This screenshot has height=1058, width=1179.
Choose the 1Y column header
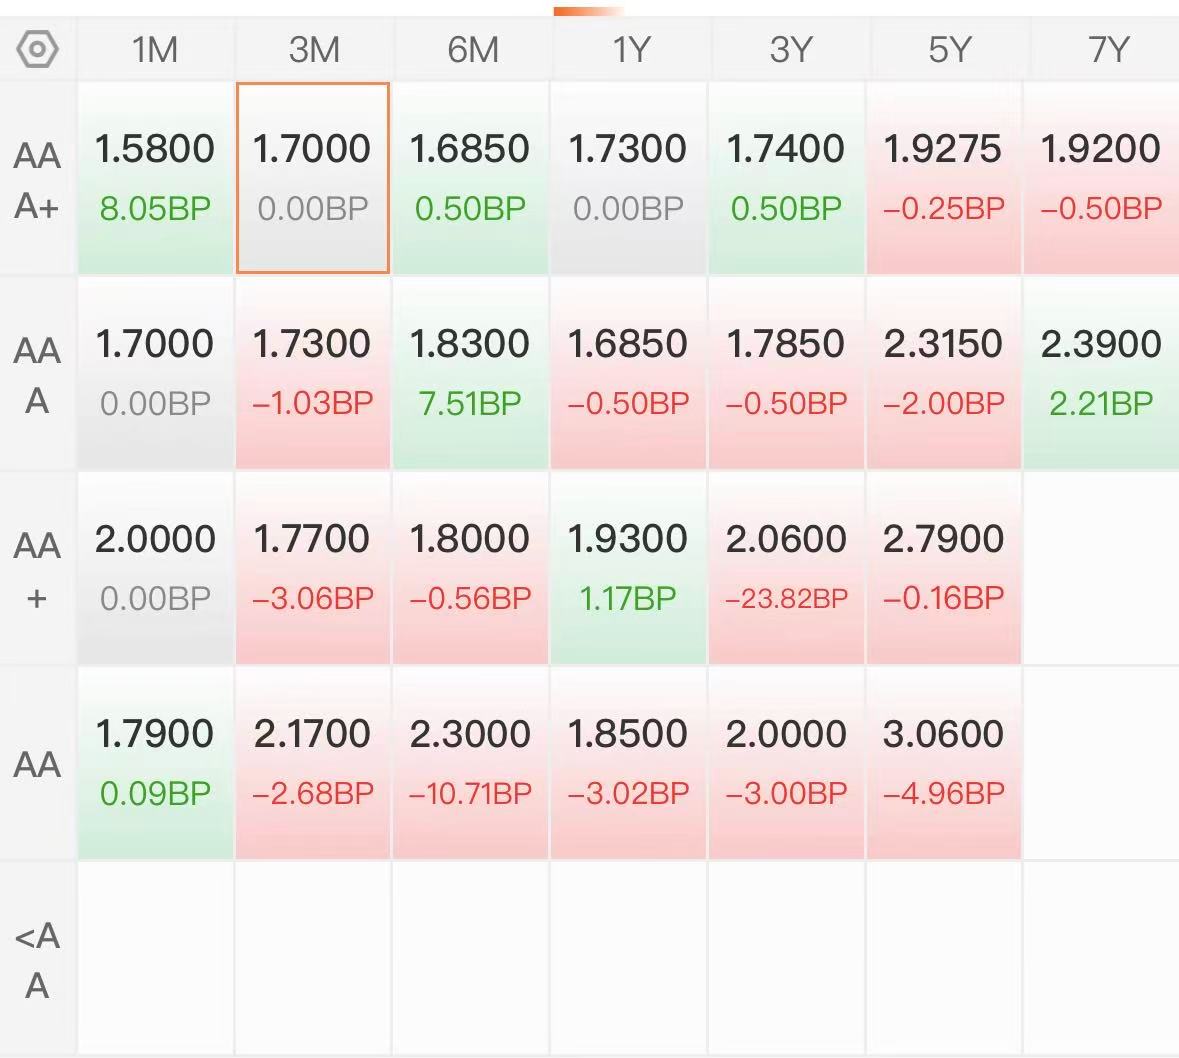[x=630, y=49]
